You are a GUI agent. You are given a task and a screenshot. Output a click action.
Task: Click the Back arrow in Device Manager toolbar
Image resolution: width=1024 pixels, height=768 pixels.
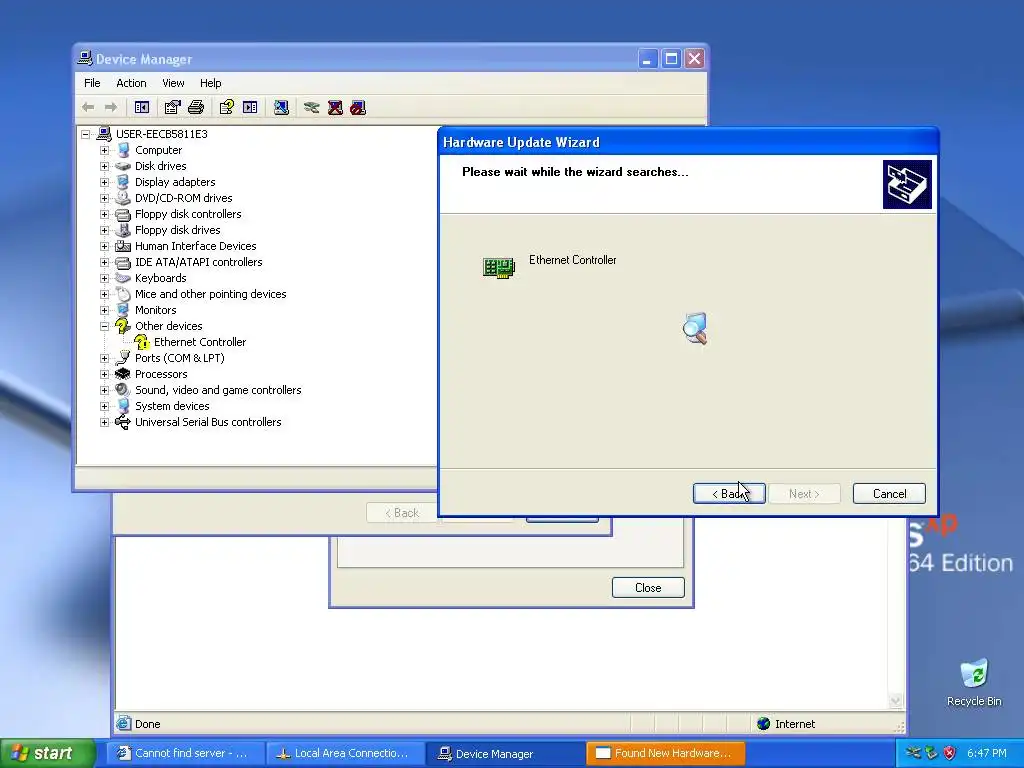(x=88, y=107)
